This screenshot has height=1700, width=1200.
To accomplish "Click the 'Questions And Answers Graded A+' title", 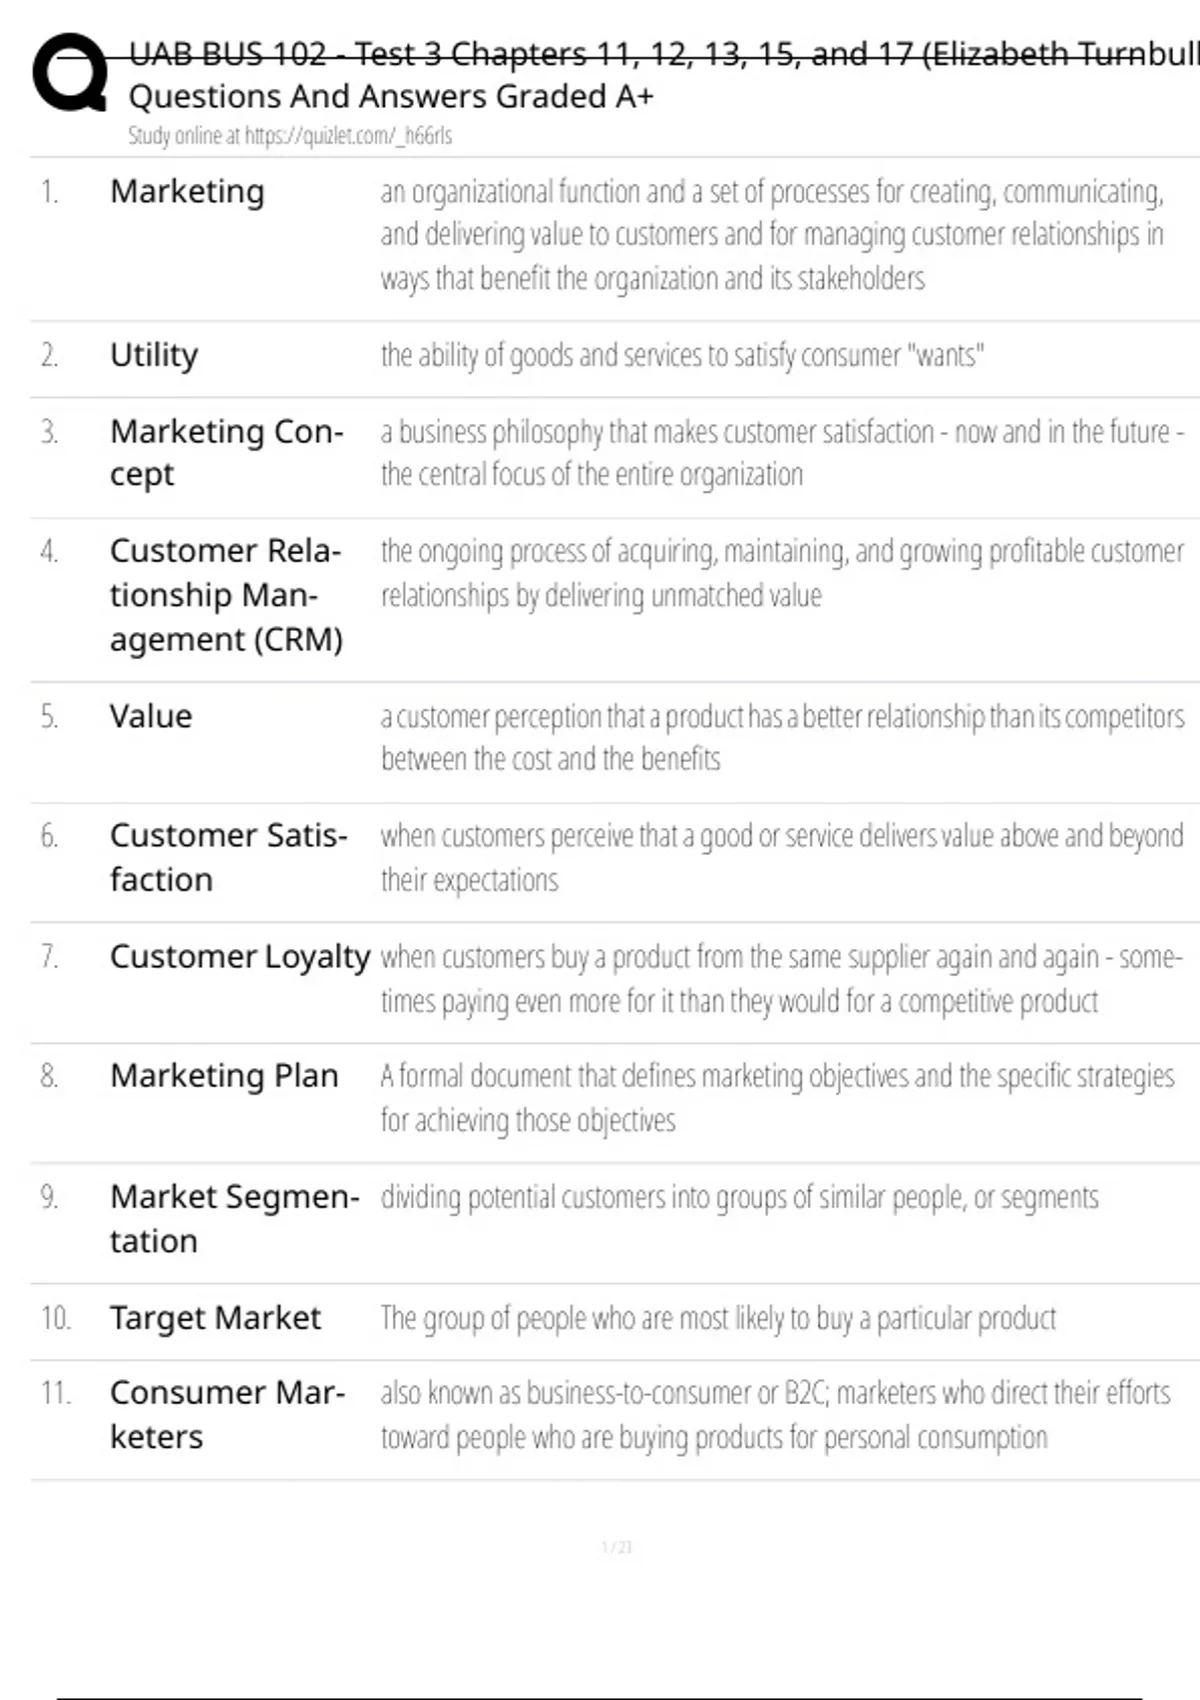I will [x=391, y=97].
